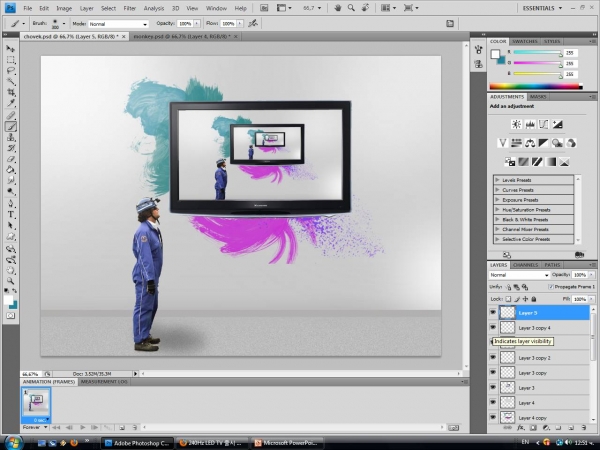Open Forever looping options
This screenshot has width=600, height=450.
click(x=35, y=427)
